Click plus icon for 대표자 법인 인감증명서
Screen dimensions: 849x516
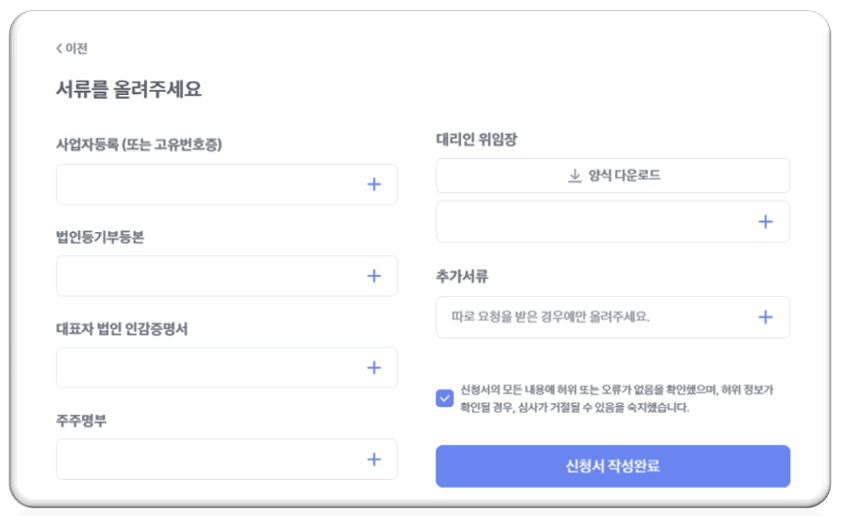[374, 368]
